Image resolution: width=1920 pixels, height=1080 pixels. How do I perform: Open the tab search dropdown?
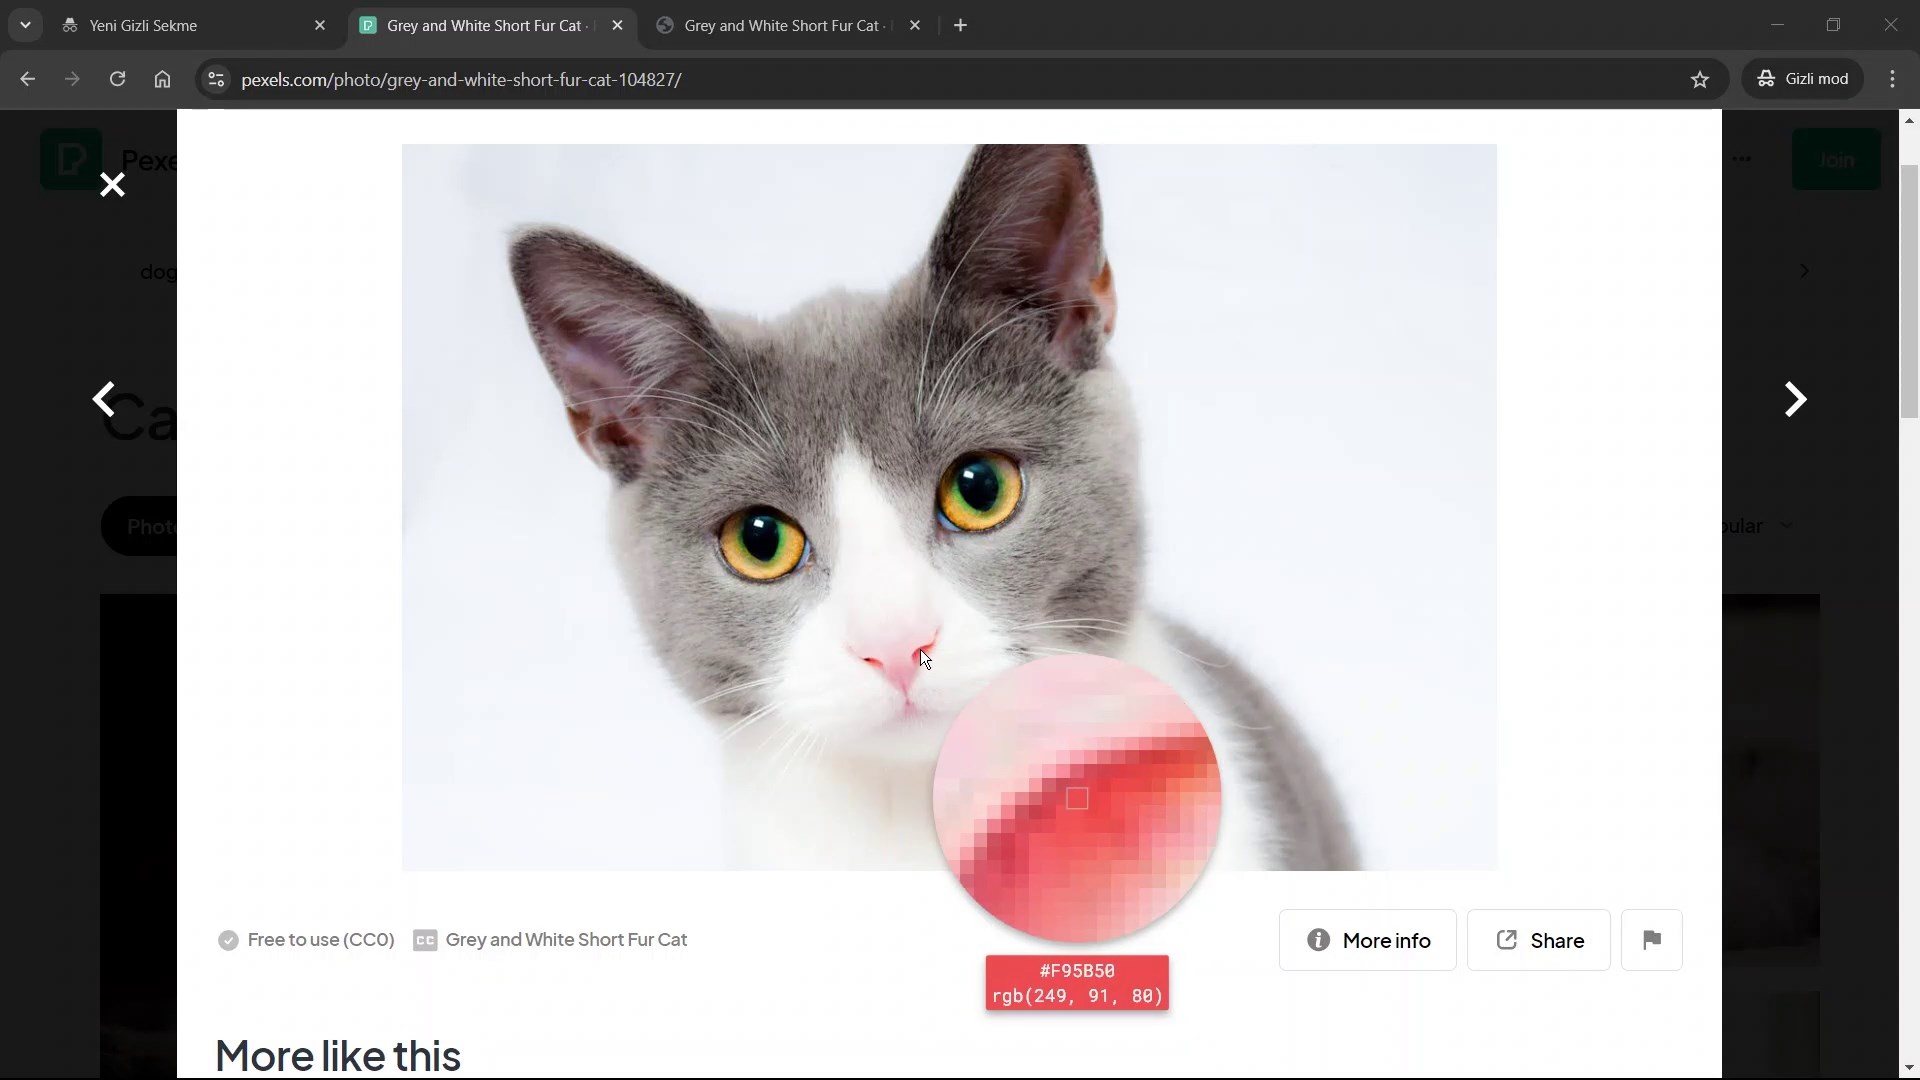click(x=25, y=25)
